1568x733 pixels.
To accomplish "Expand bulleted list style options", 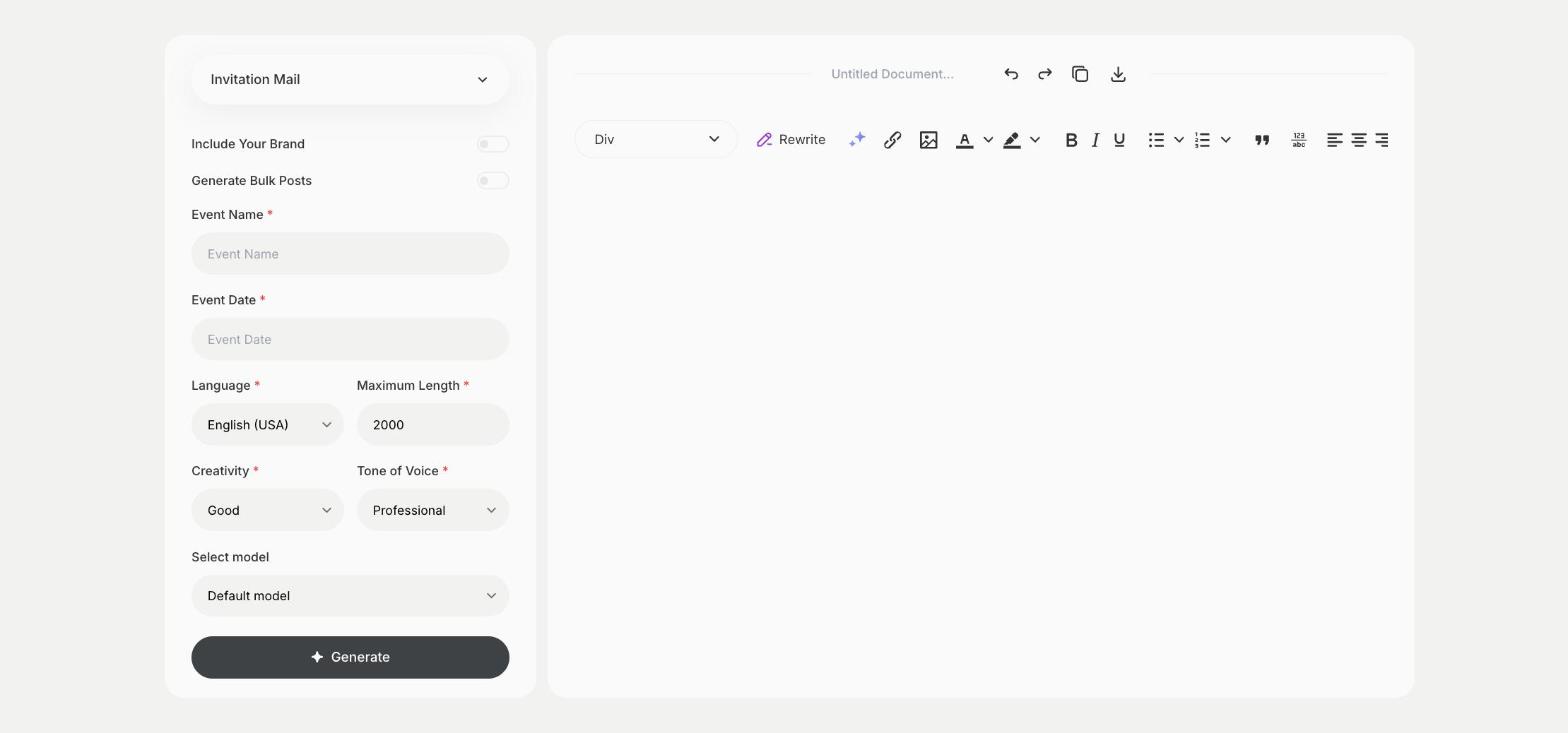I will point(1179,140).
